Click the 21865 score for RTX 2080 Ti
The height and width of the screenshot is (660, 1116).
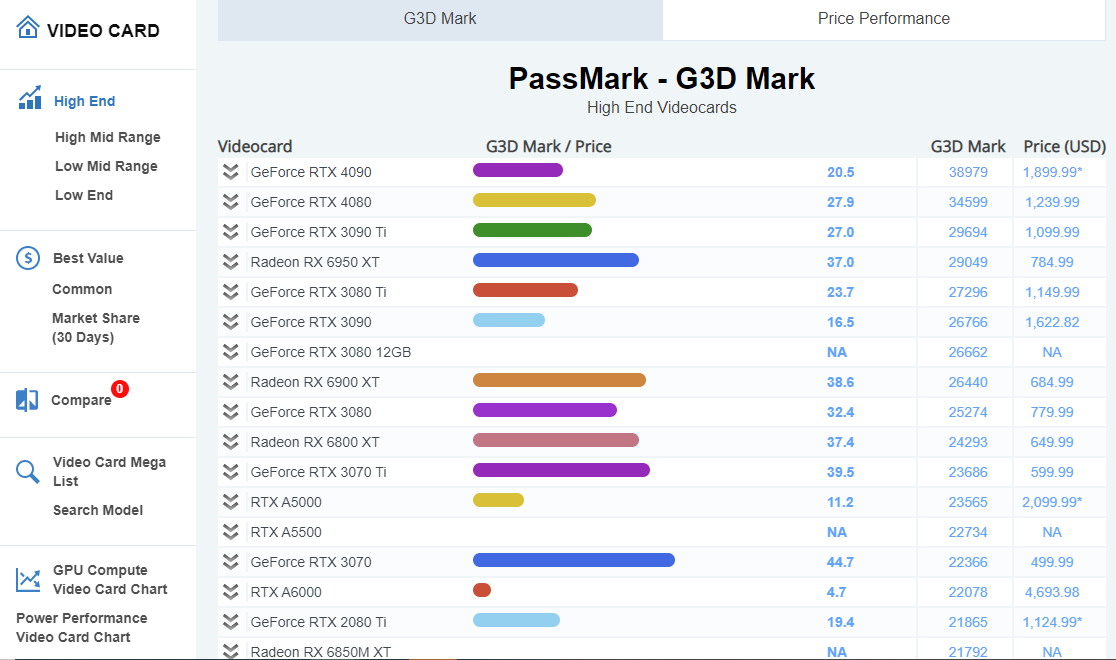pyautogui.click(x=968, y=622)
